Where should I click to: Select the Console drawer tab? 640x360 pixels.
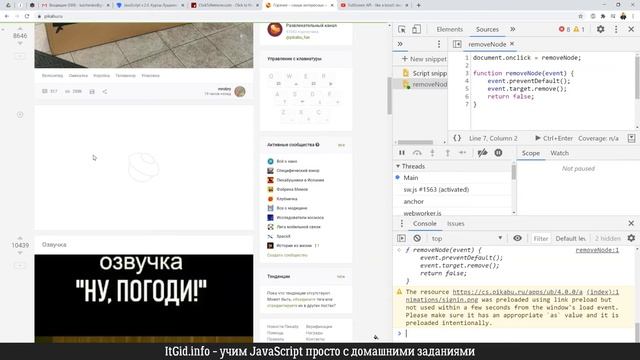(424, 223)
